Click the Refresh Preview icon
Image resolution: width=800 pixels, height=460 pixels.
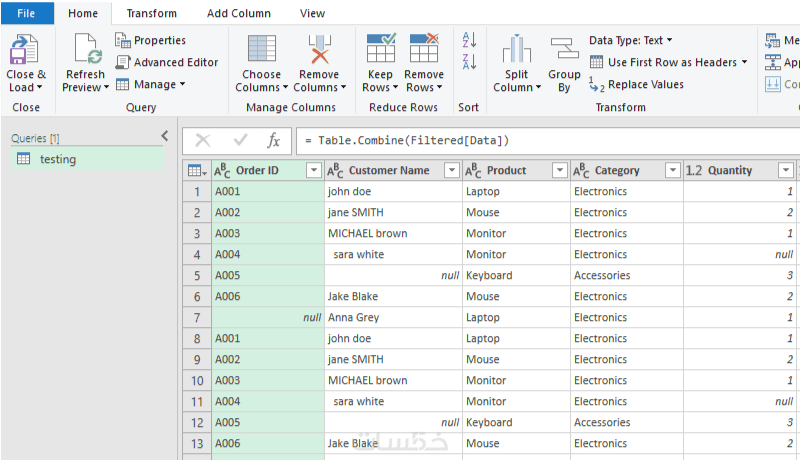85,50
